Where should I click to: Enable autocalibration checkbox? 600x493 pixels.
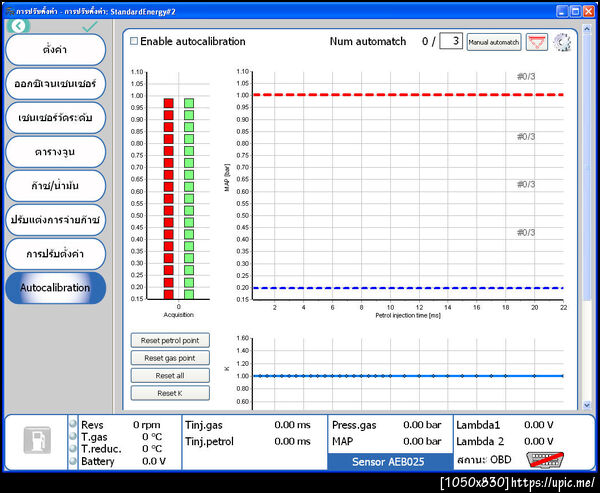(x=134, y=41)
